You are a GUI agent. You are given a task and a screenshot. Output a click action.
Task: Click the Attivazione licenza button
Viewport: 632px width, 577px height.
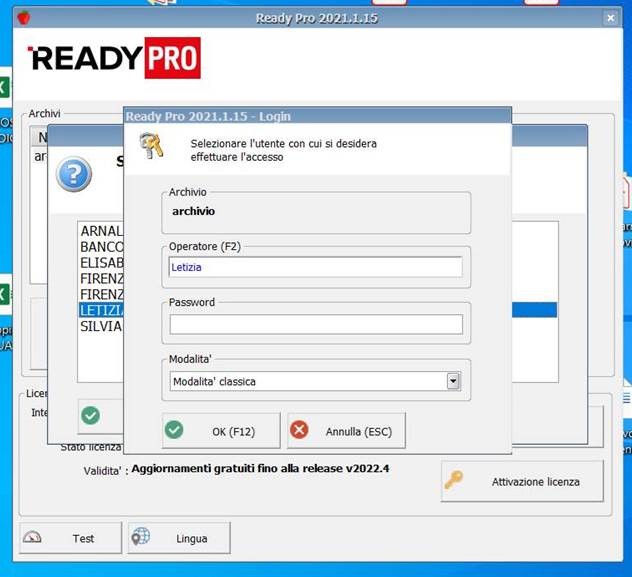point(522,481)
